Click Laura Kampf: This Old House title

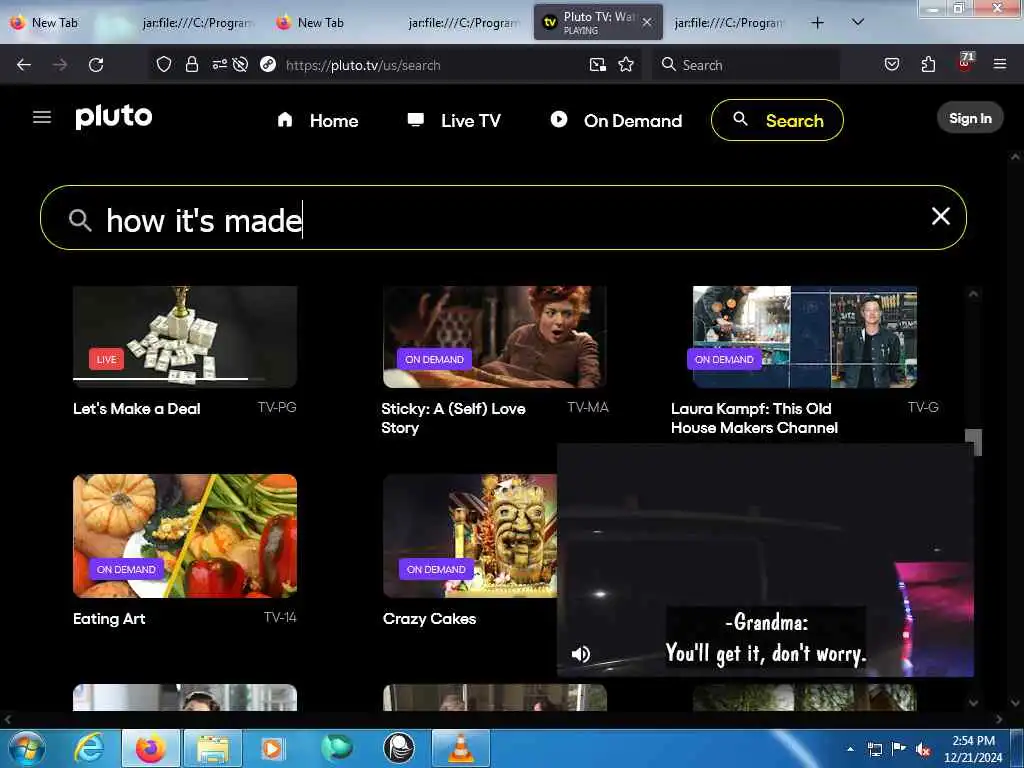[x=754, y=418]
